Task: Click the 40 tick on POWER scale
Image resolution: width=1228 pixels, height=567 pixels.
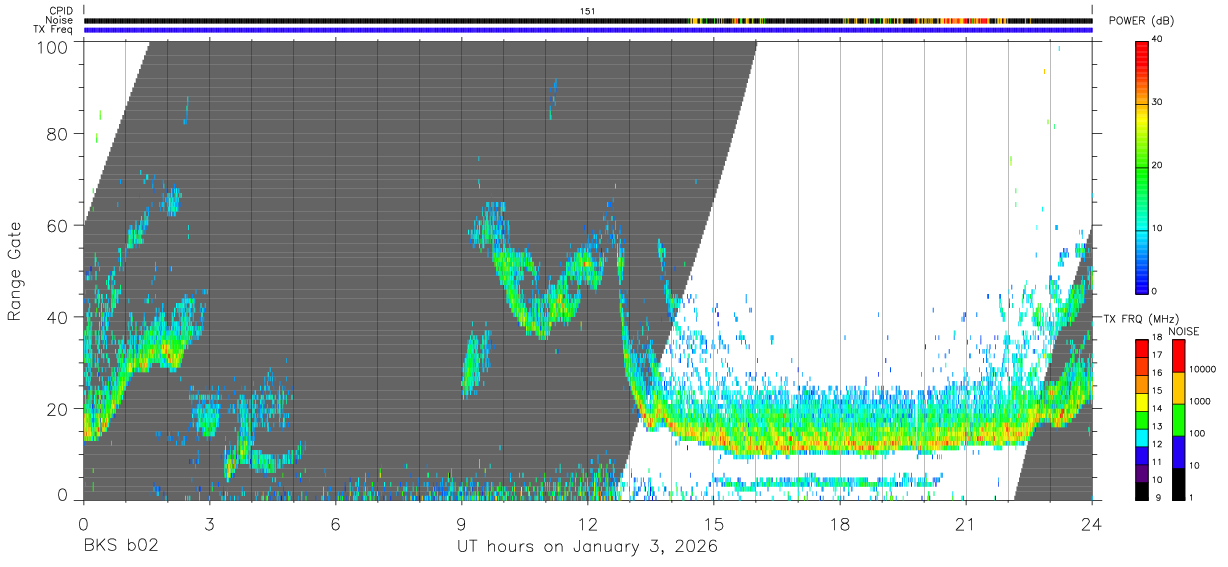Action: pos(1158,39)
